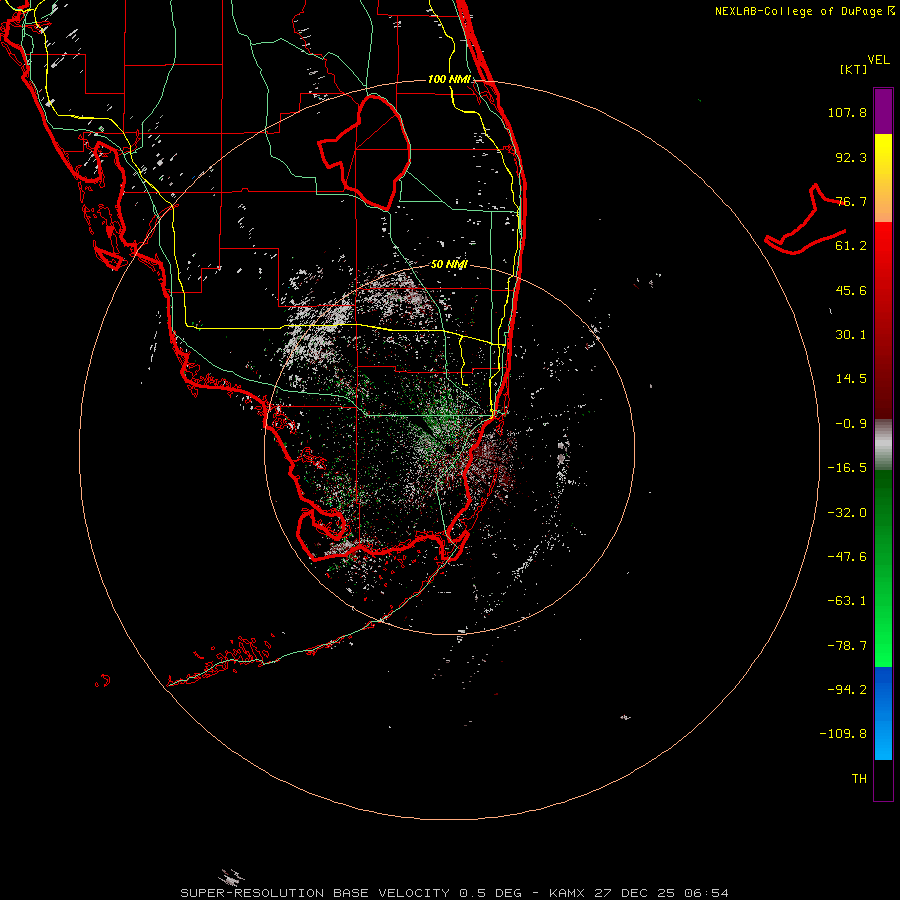This screenshot has width=900, height=900.
Task: Select the -16.5 scale value
Action: [x=847, y=468]
